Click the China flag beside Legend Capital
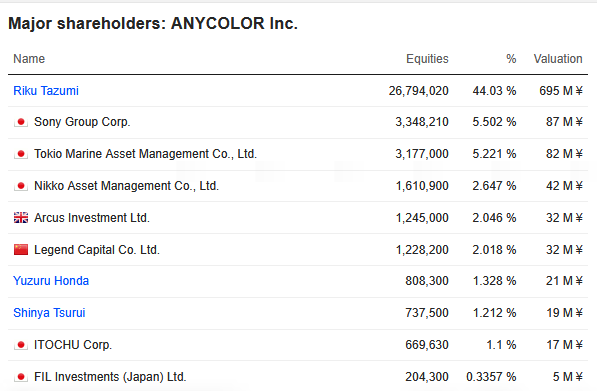 [21, 250]
